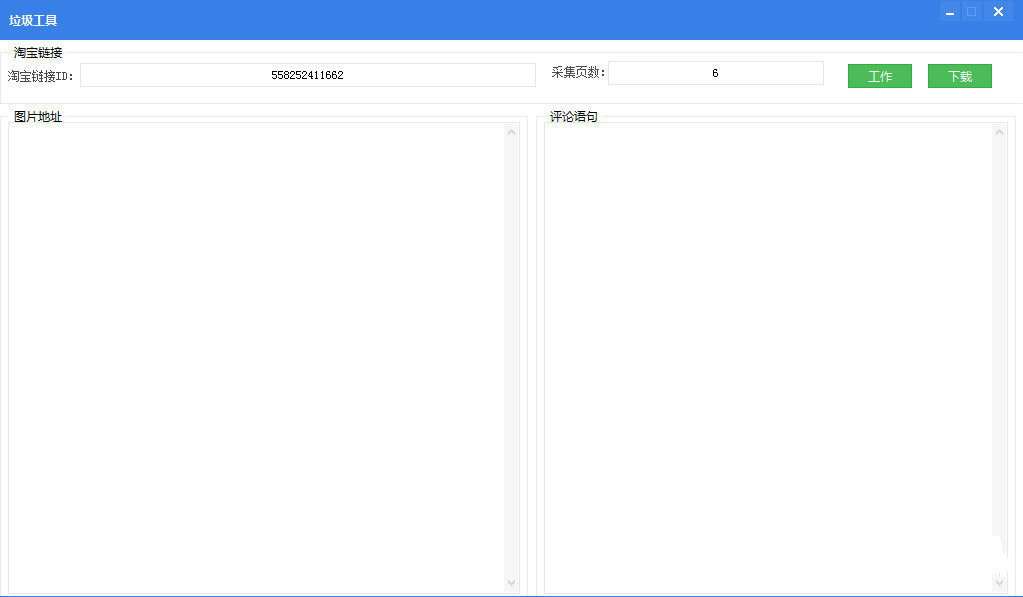This screenshot has height=597, width=1023.
Task: Click the 图片地址 panel label
Action: (38, 117)
